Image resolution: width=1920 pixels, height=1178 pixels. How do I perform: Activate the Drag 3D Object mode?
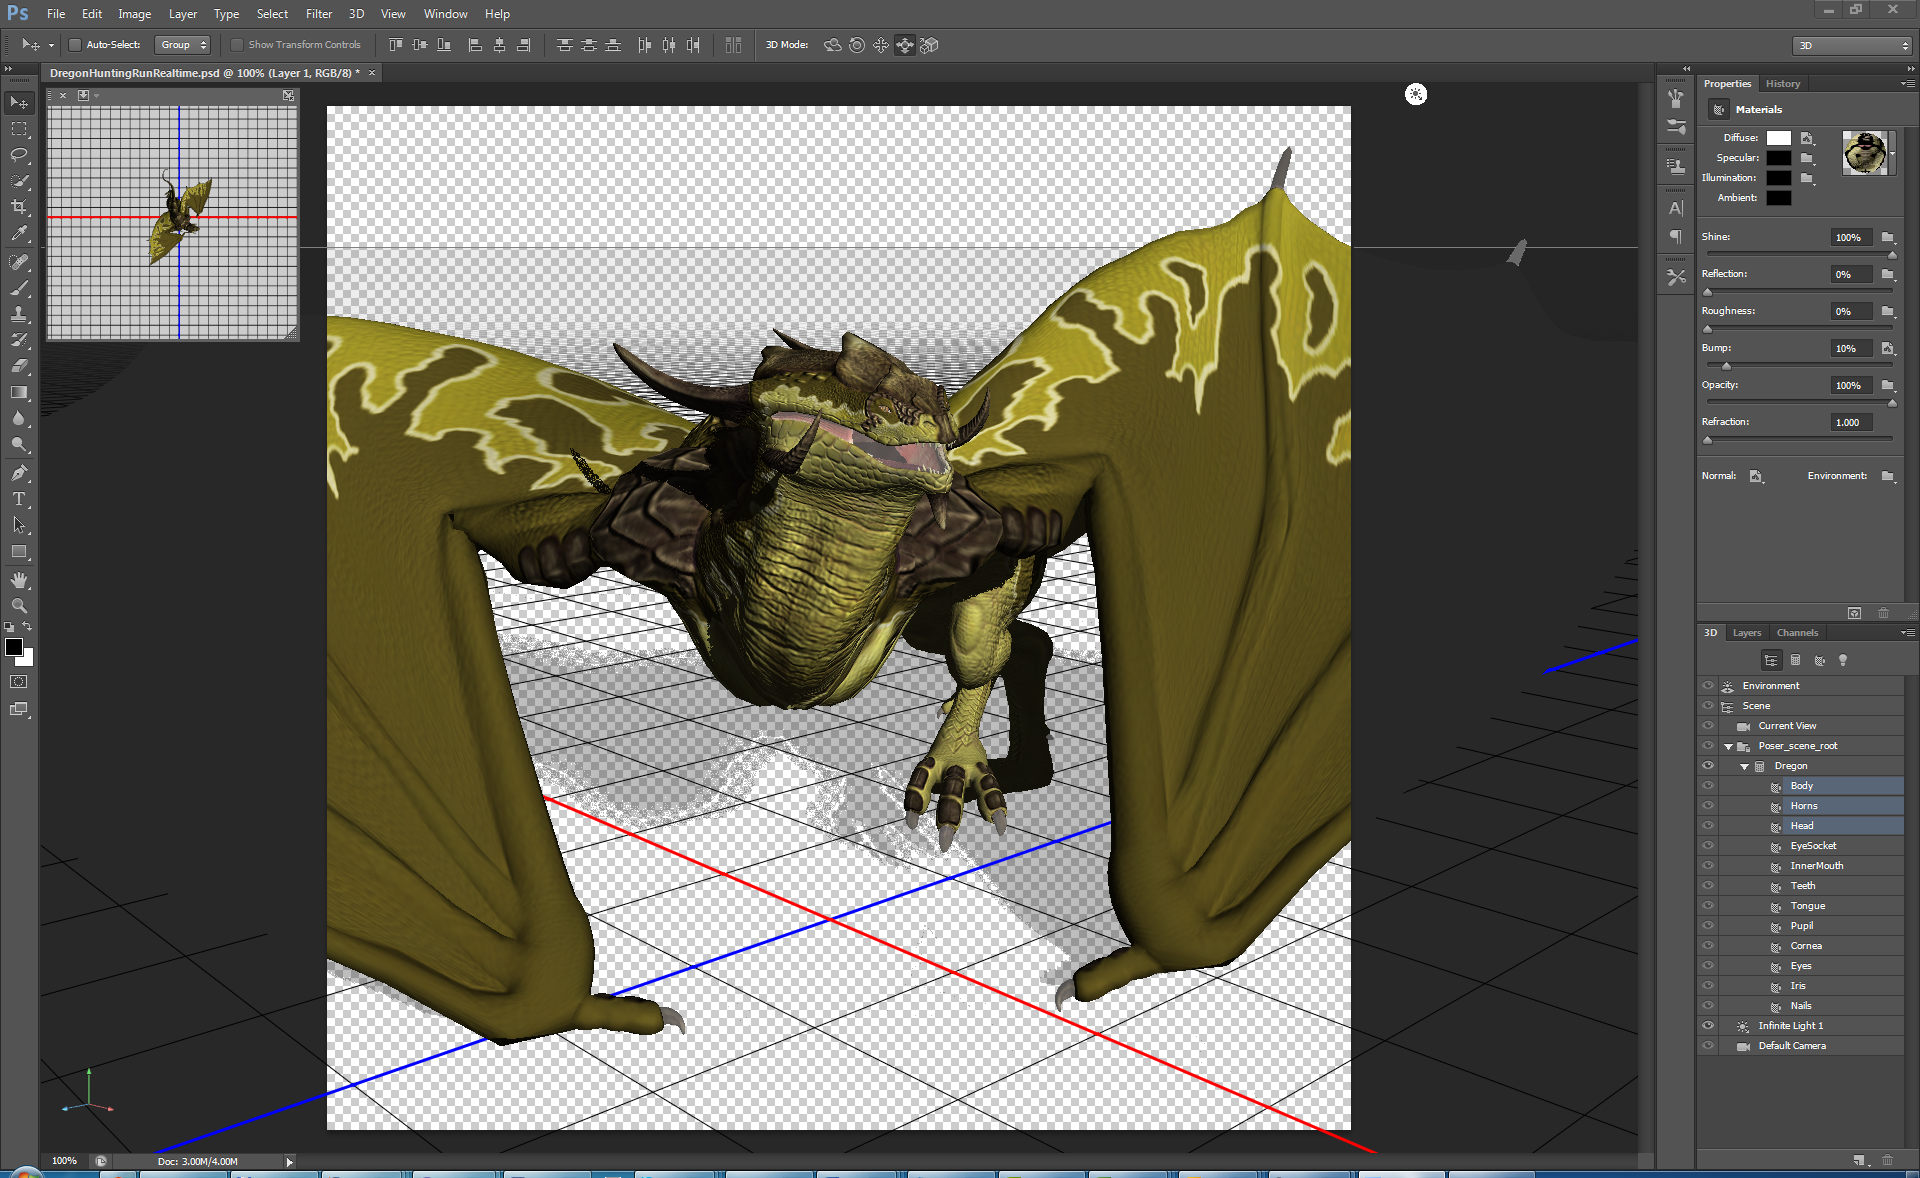tap(880, 45)
